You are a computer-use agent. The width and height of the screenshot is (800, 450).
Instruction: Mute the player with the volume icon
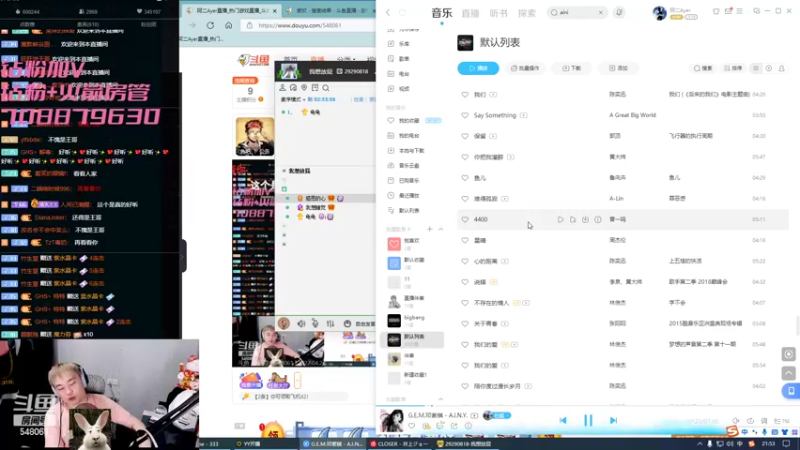[736, 421]
